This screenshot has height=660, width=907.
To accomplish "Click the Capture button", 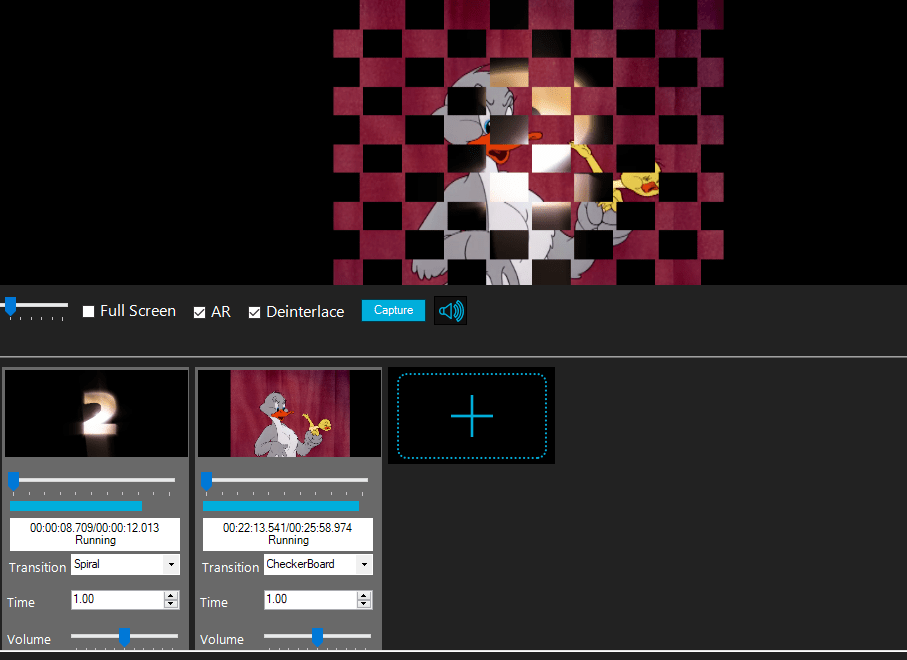I will pyautogui.click(x=393, y=310).
